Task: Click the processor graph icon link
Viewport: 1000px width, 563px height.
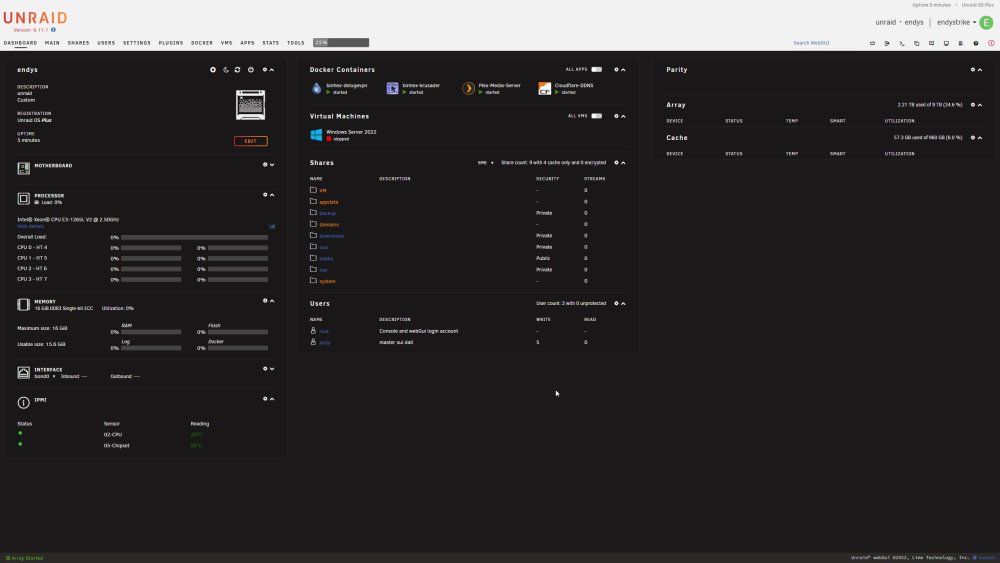Action: 272,226
